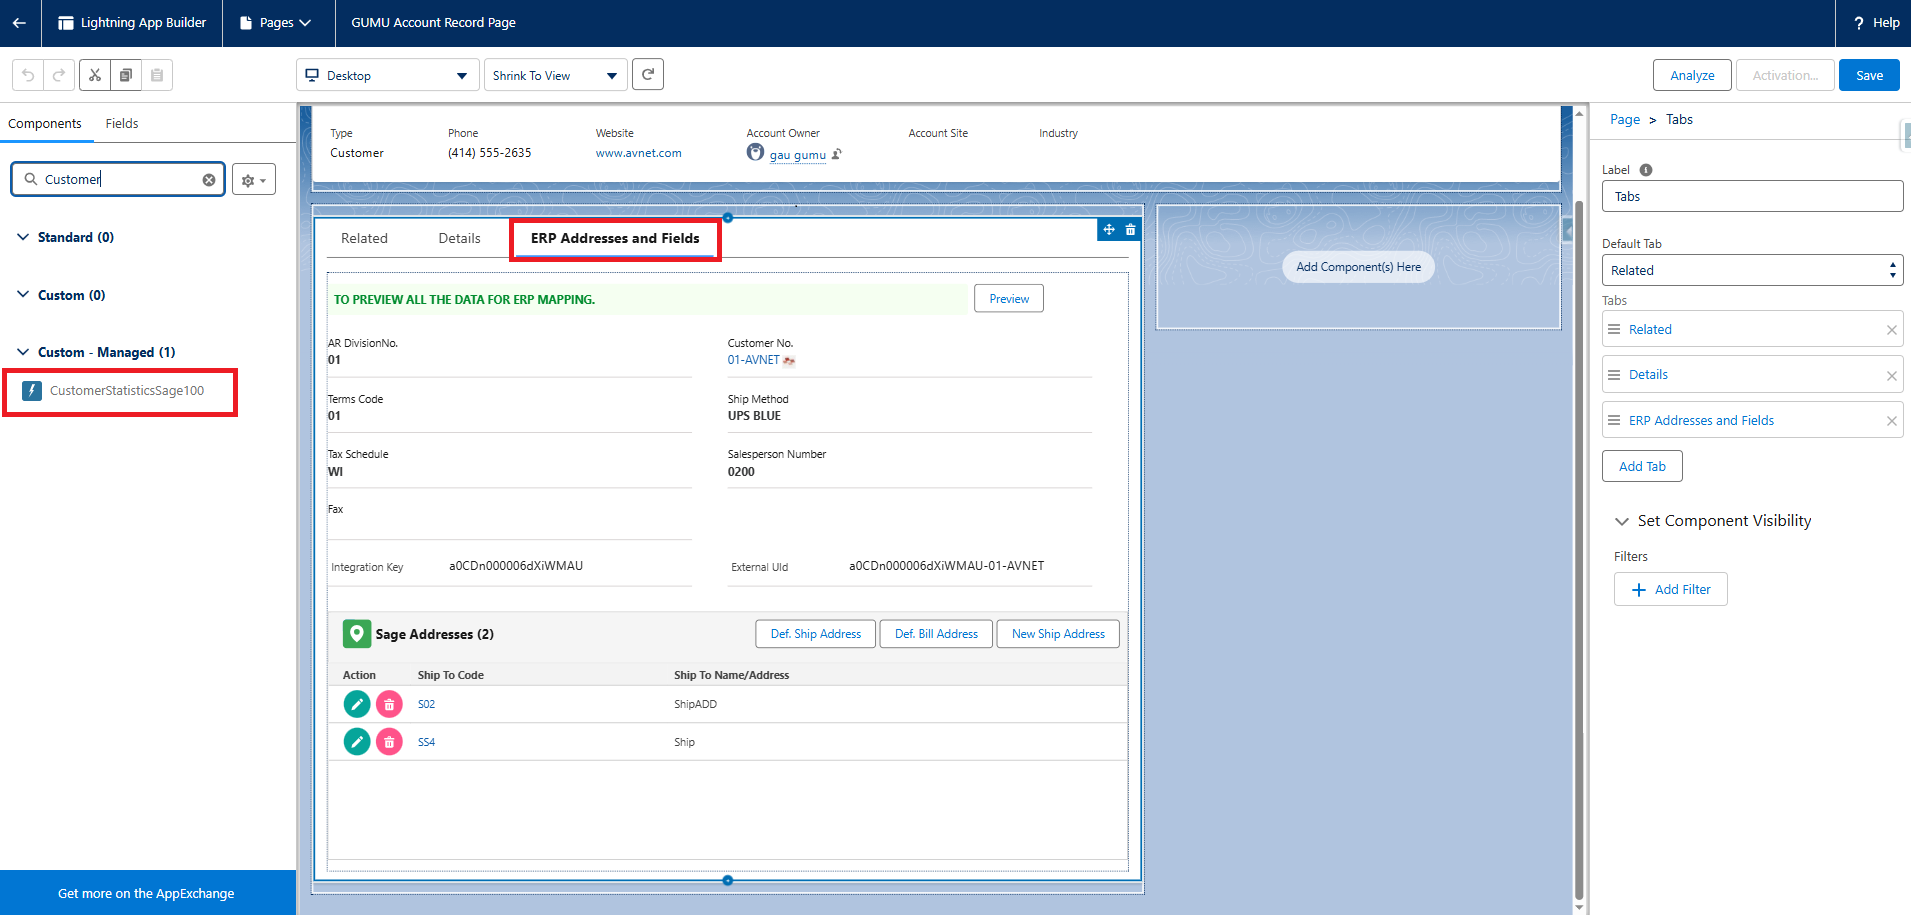Click the Paste clipboard icon

[x=157, y=75]
